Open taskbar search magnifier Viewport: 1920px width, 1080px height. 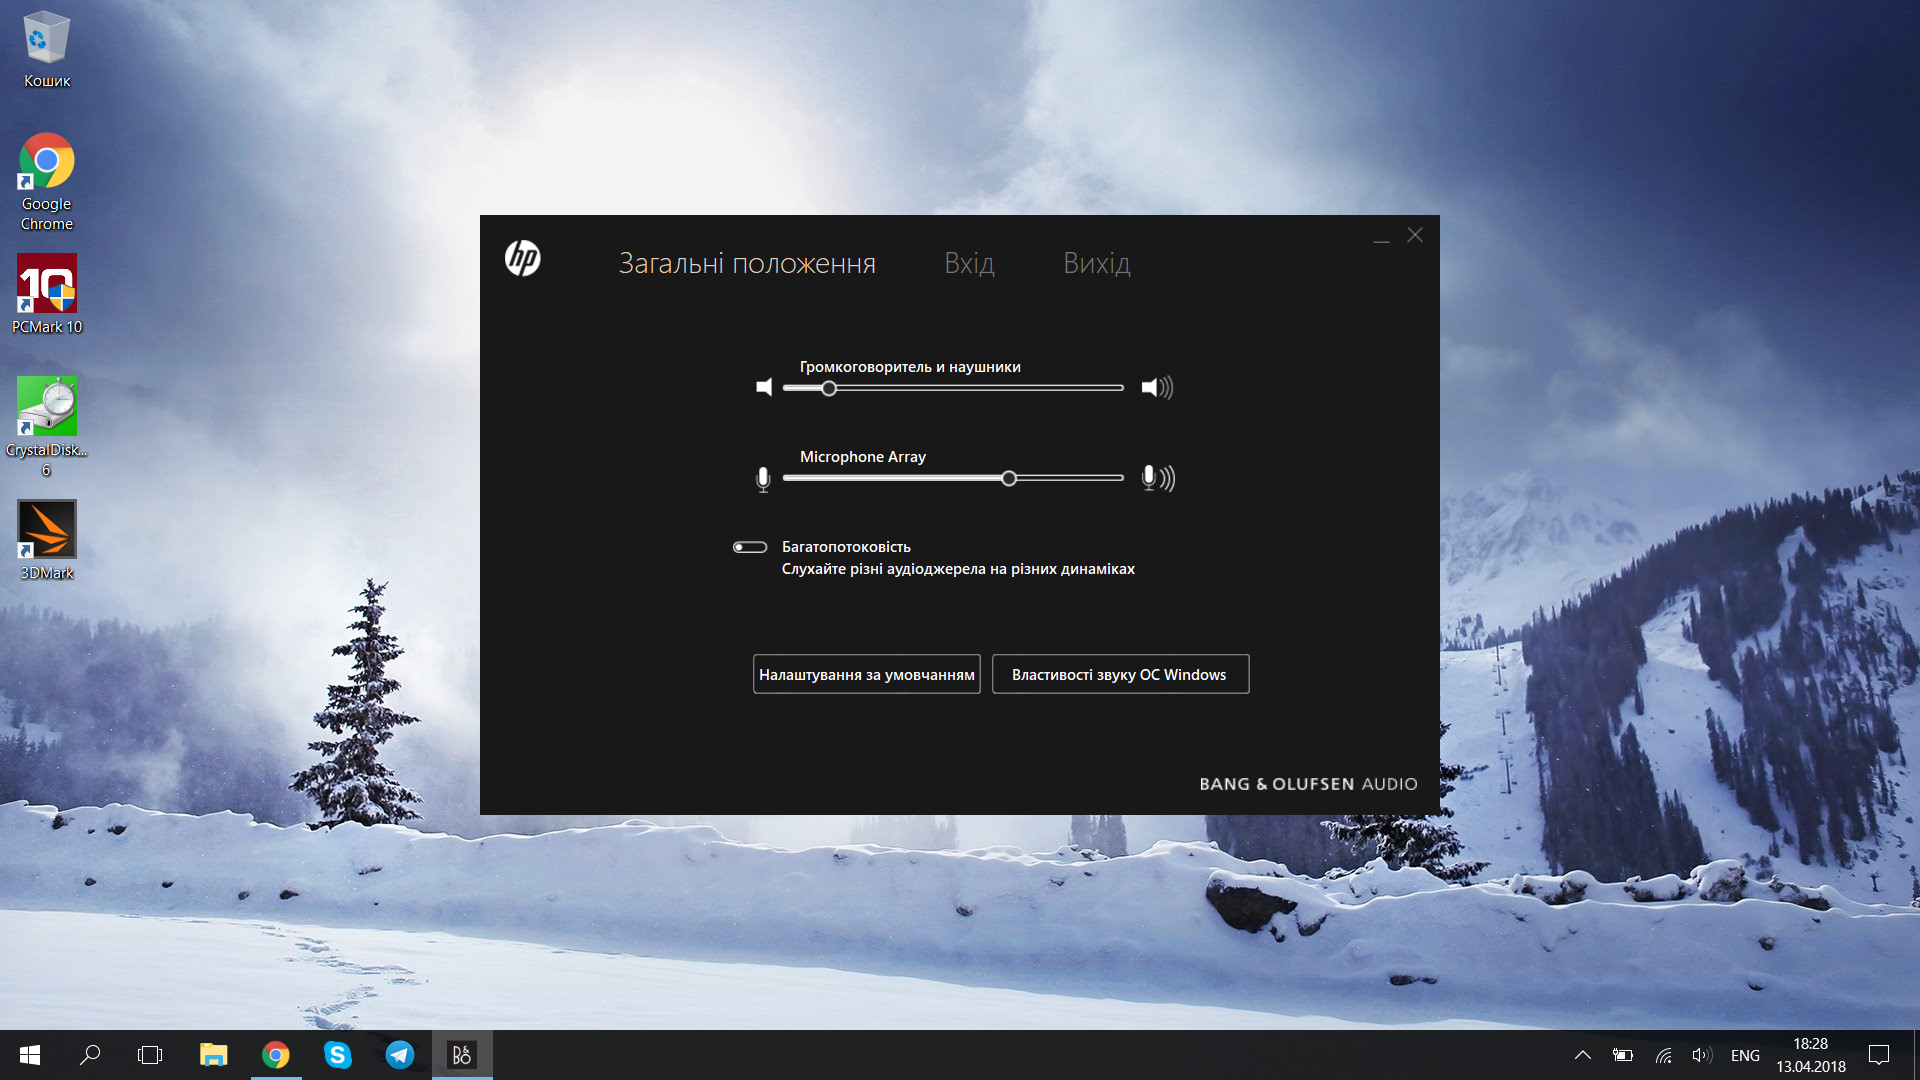pos(90,1055)
